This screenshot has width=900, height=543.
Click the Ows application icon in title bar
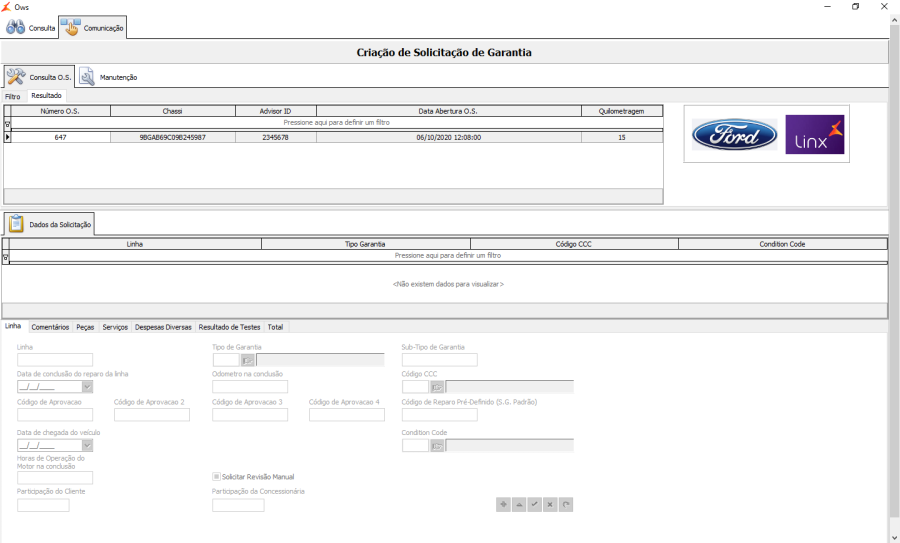[6, 7]
